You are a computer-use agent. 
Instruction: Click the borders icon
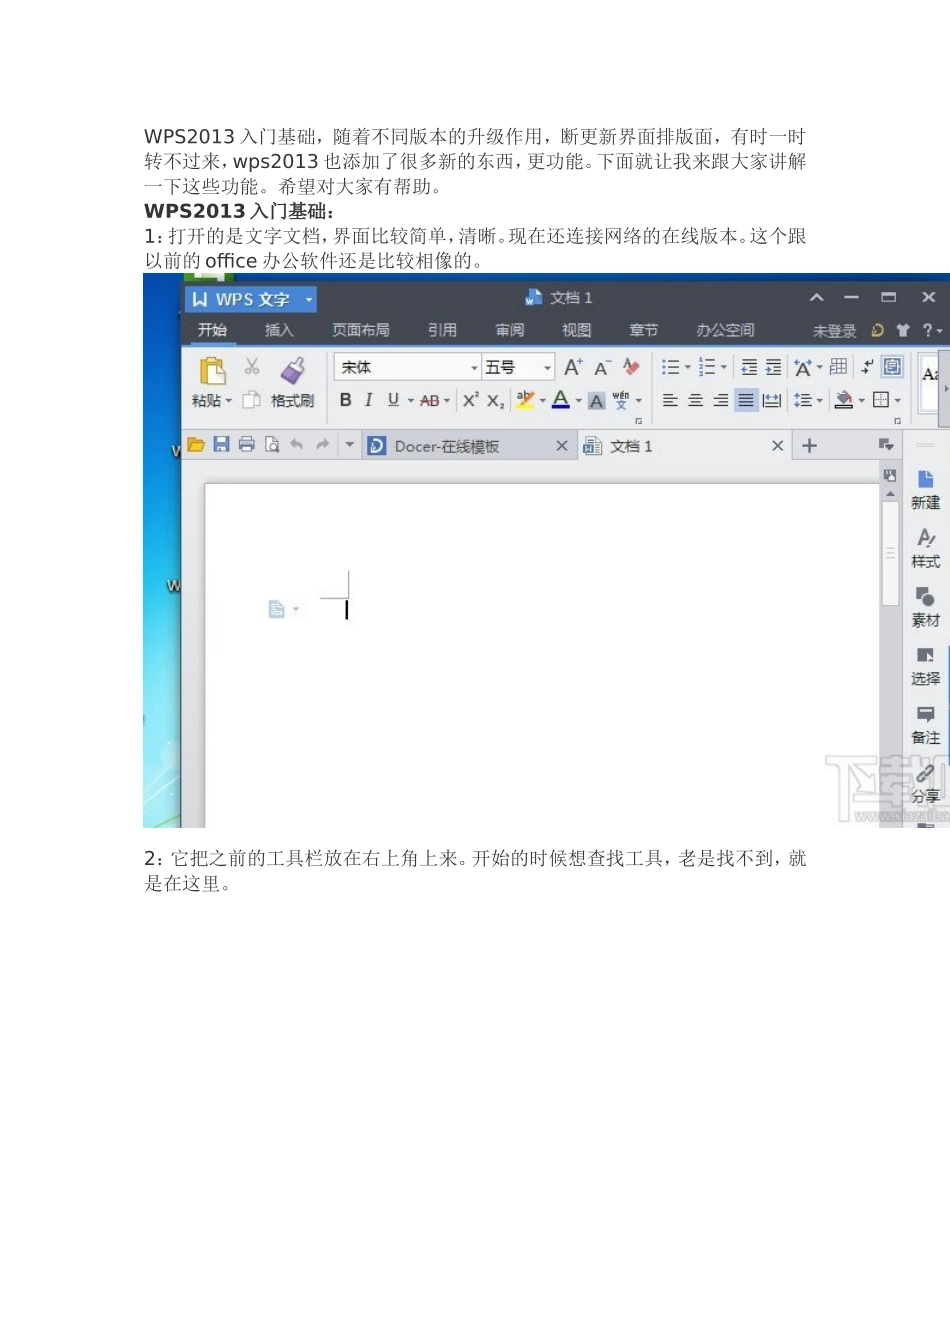(881, 400)
